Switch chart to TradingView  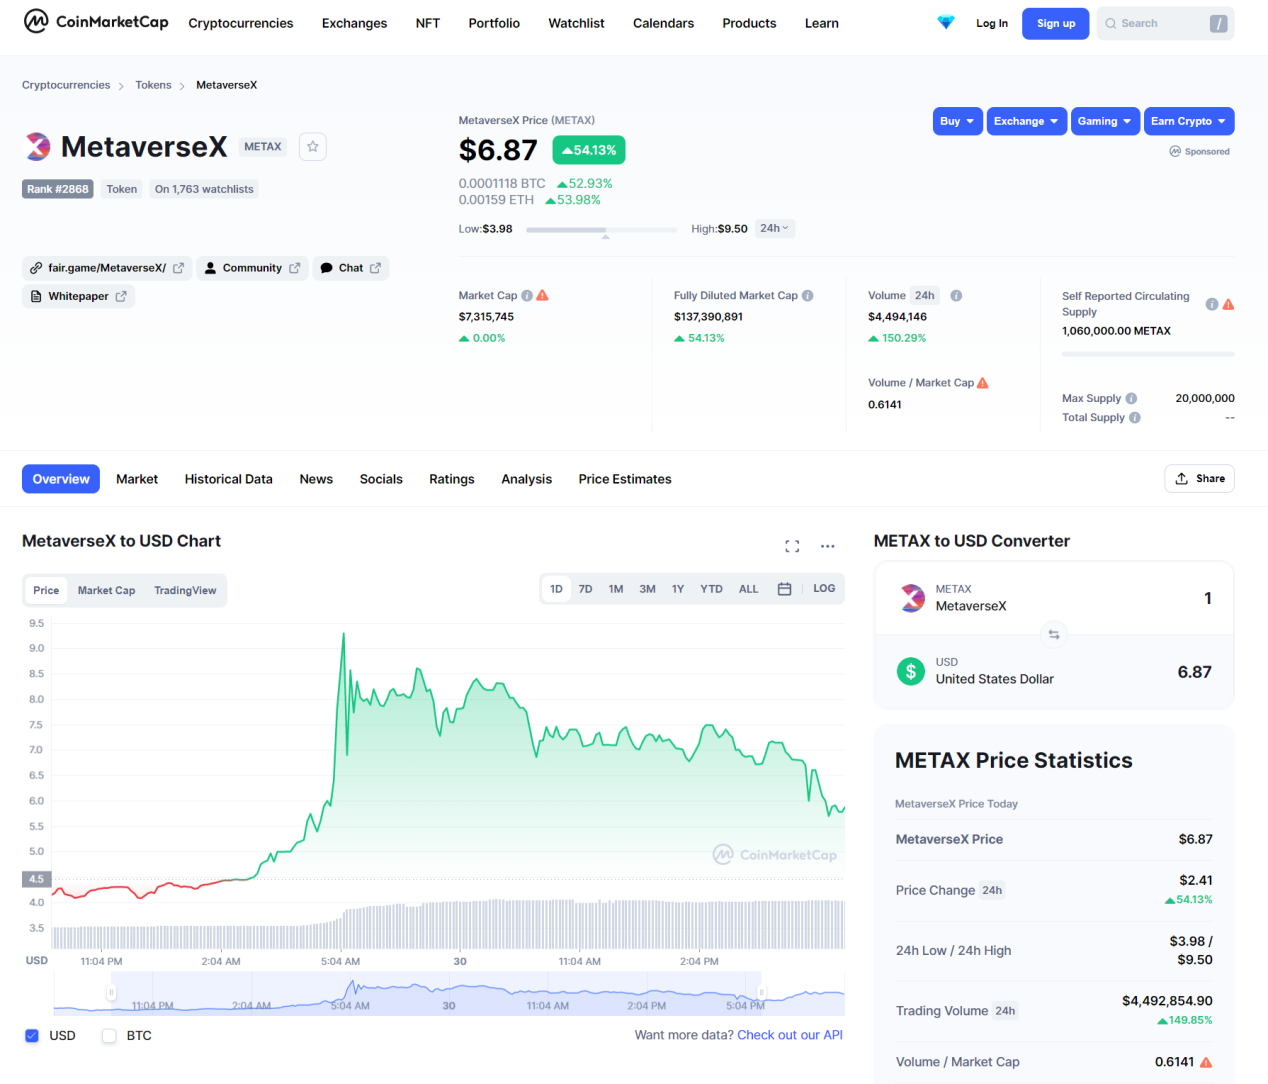(x=185, y=590)
